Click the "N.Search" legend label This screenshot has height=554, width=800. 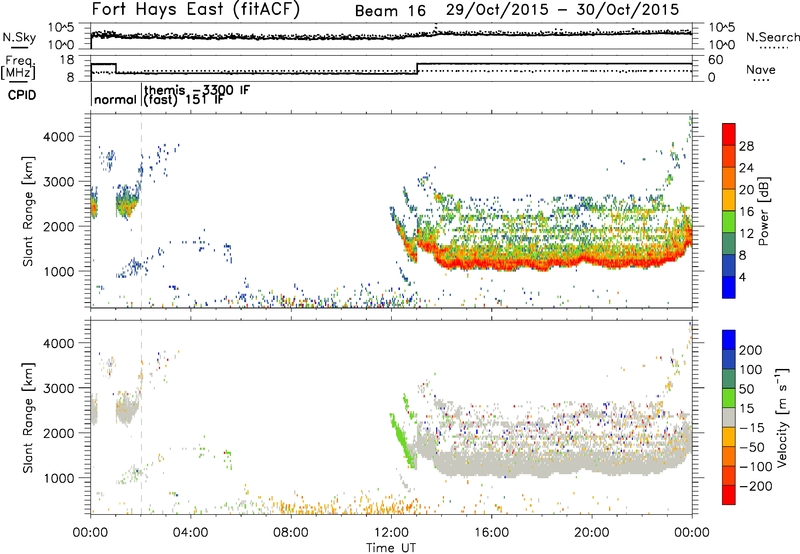pos(772,37)
